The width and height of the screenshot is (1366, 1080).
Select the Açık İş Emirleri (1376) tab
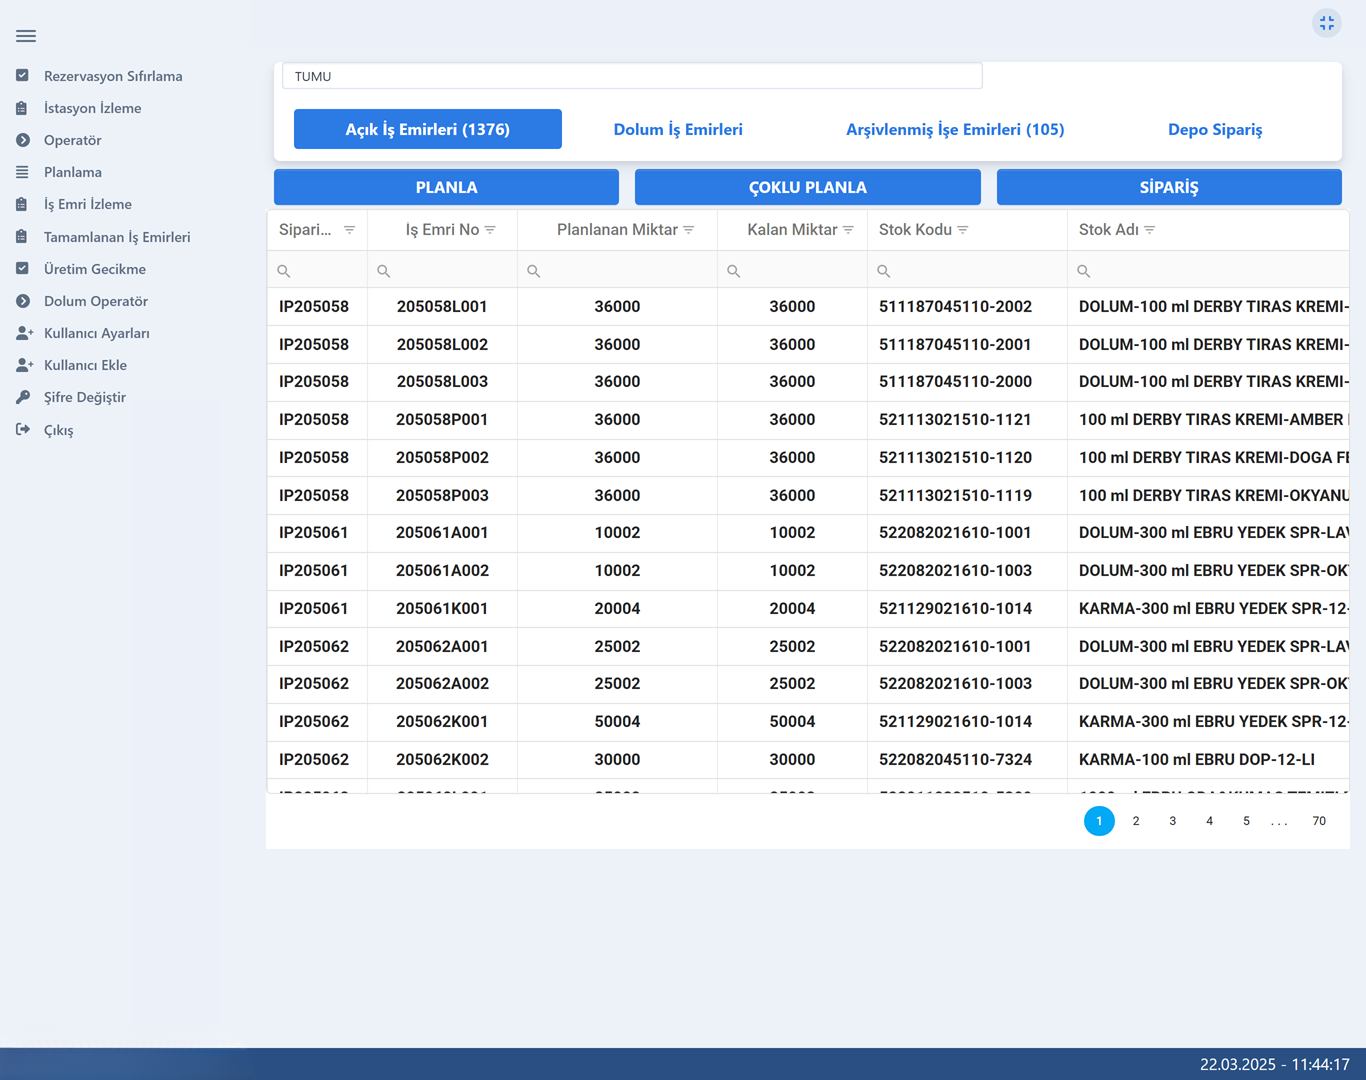click(x=428, y=129)
